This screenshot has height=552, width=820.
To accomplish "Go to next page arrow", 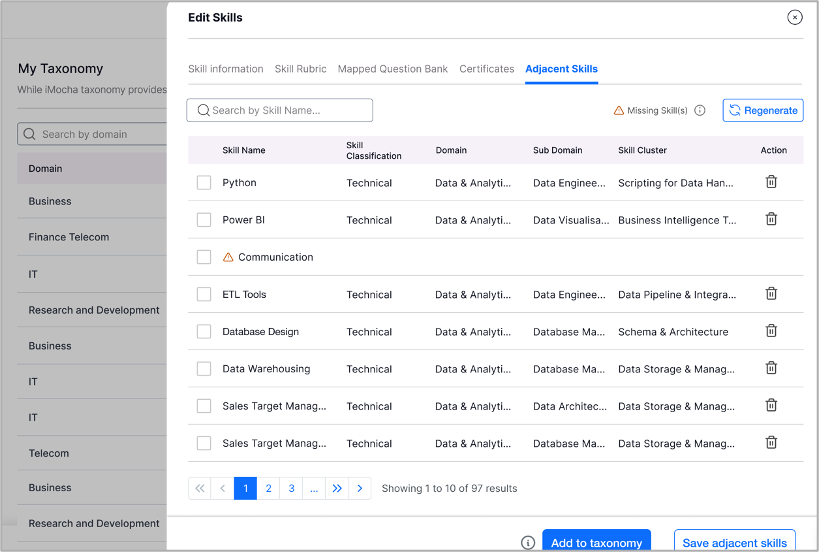I will click(x=360, y=488).
